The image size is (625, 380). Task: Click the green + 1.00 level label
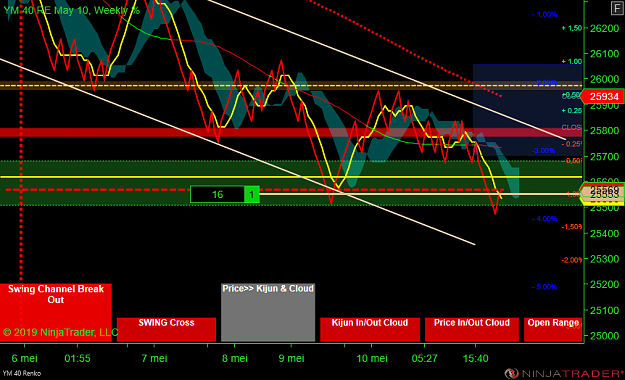click(x=572, y=61)
